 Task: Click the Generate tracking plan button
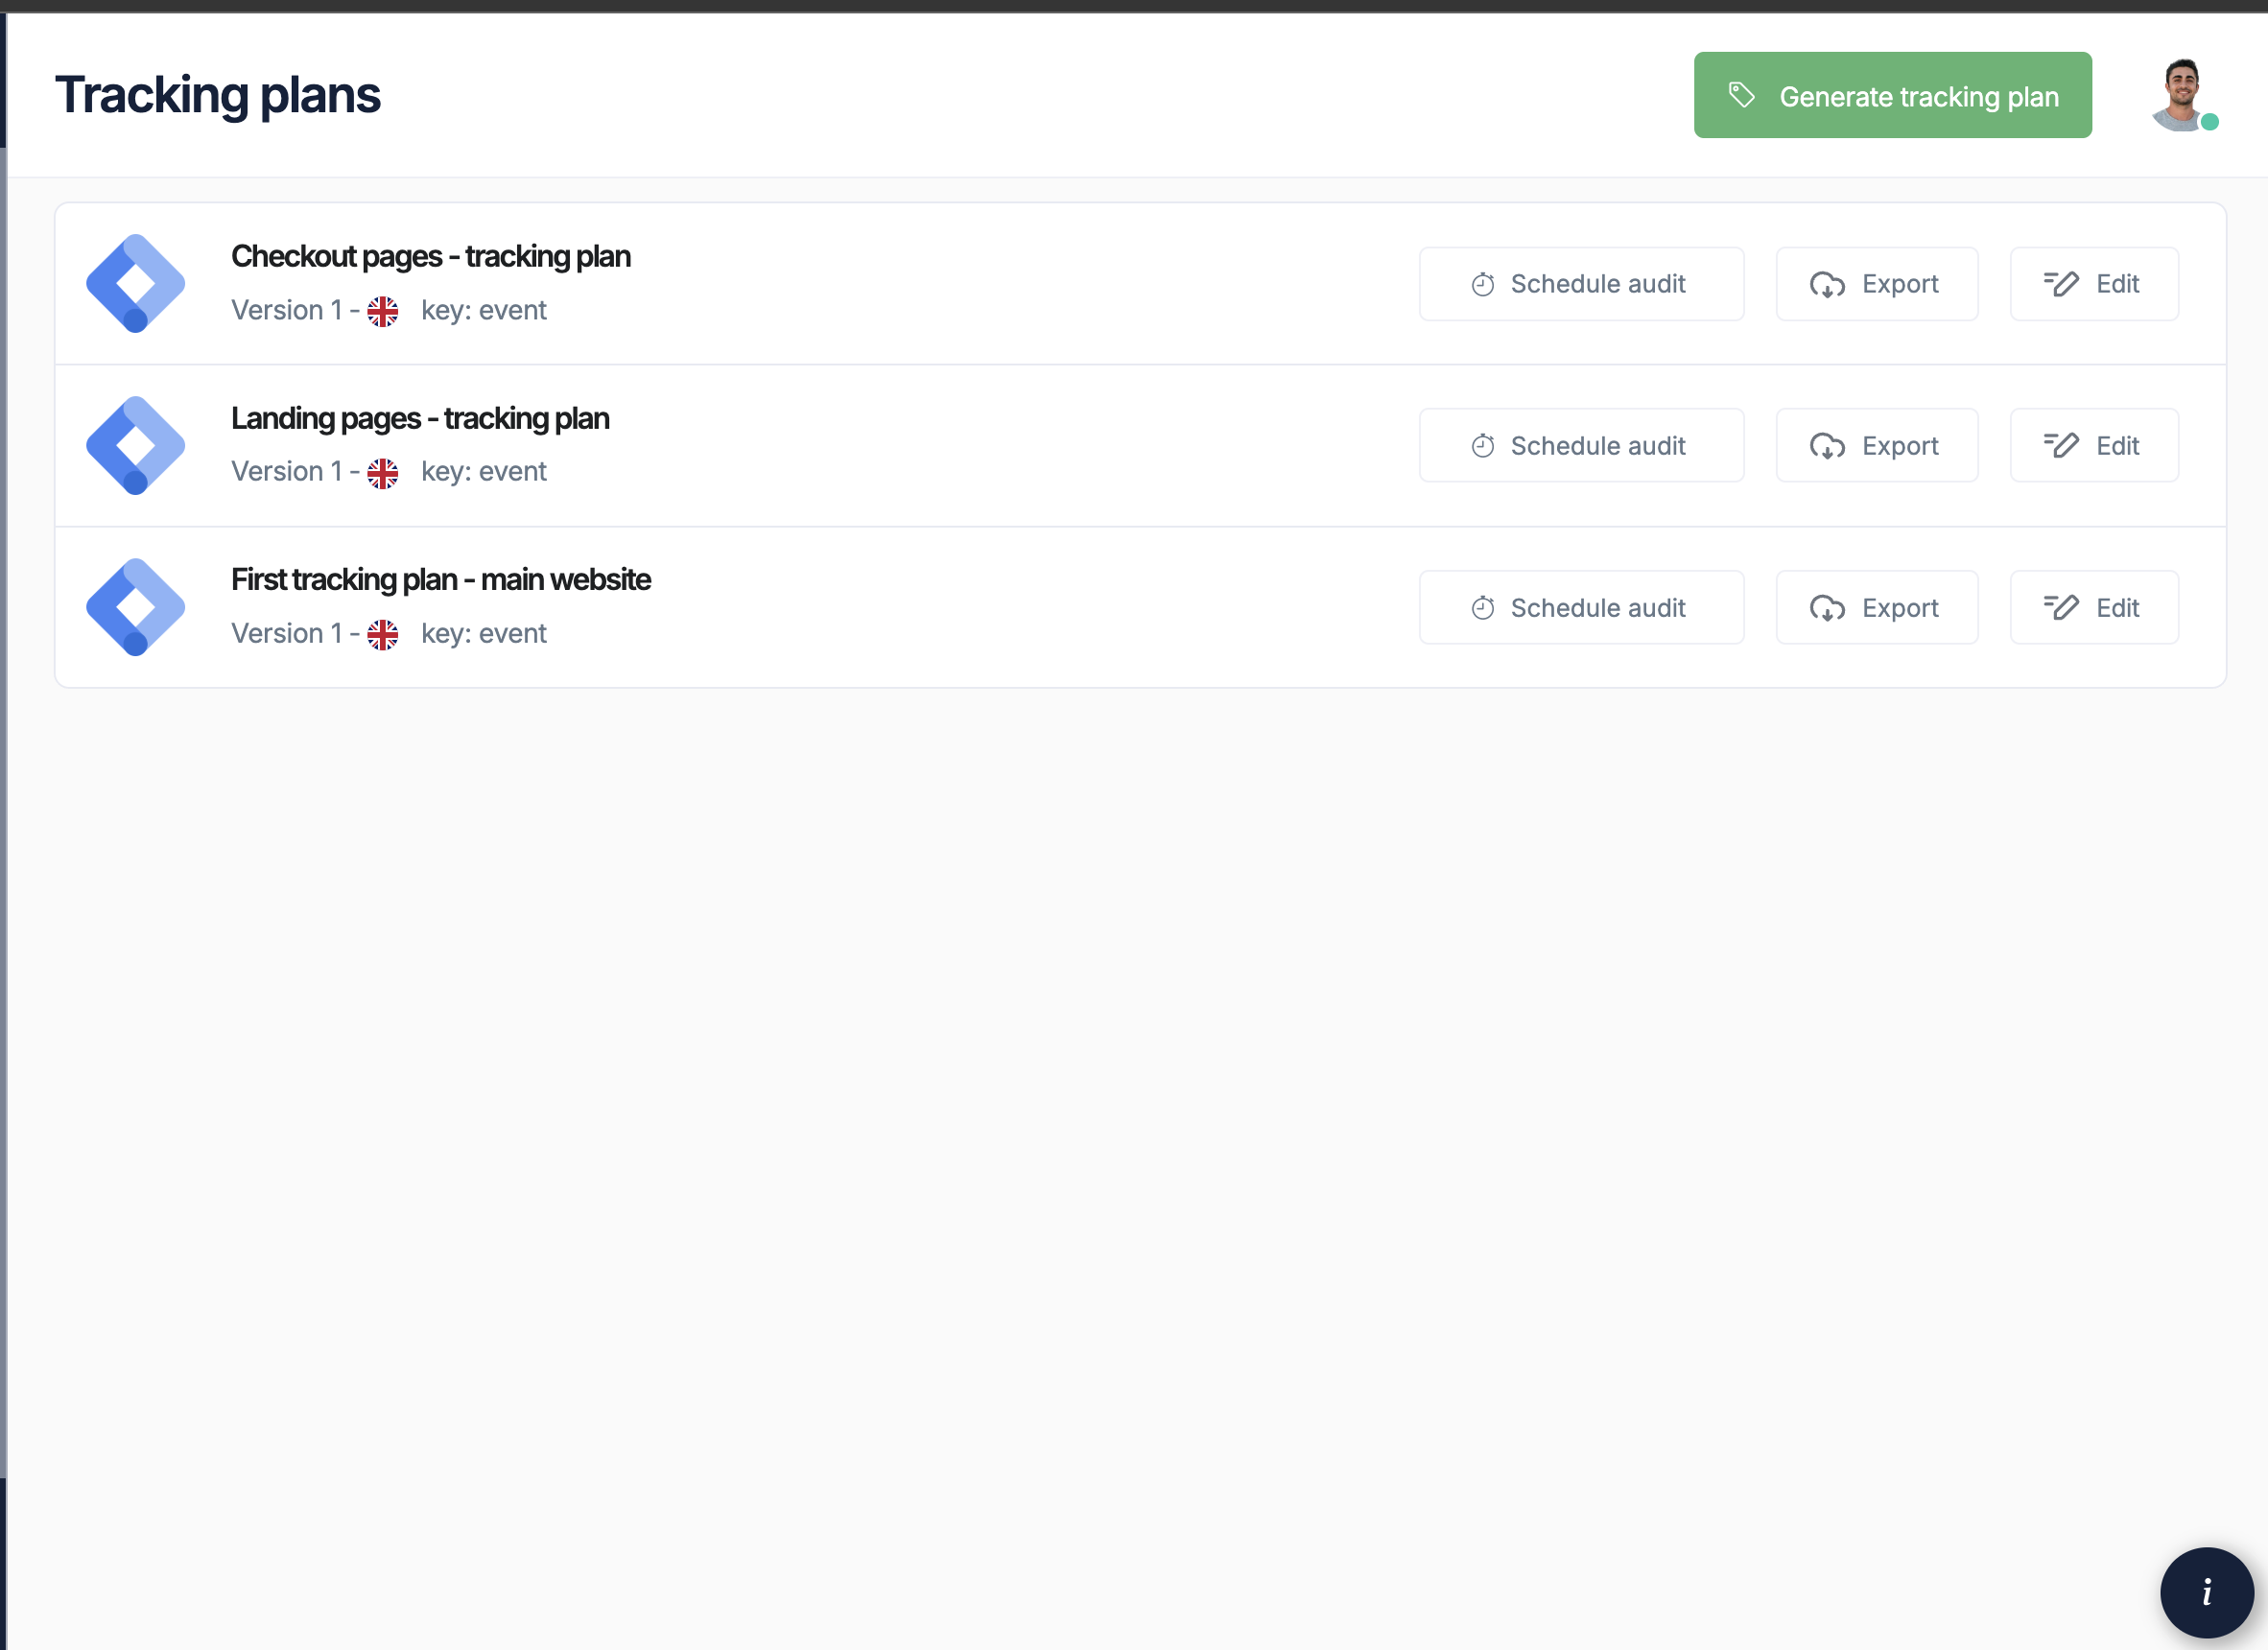1892,96
